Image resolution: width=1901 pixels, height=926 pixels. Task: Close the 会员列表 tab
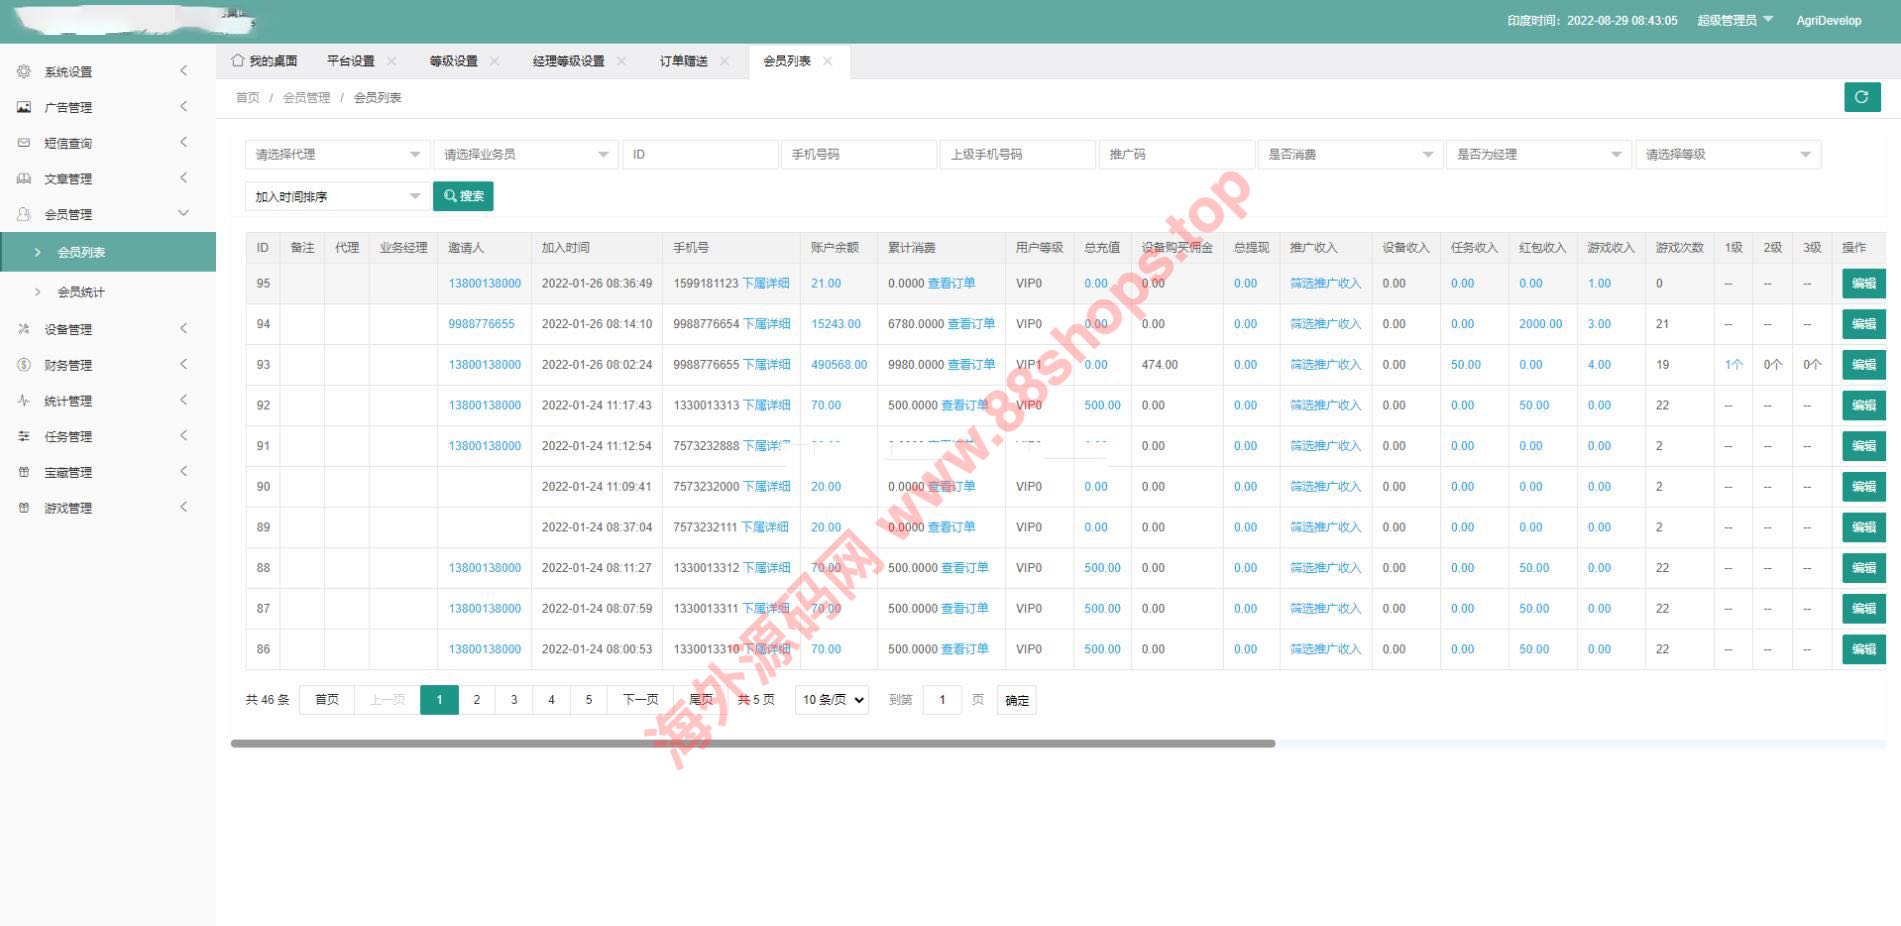pos(827,61)
